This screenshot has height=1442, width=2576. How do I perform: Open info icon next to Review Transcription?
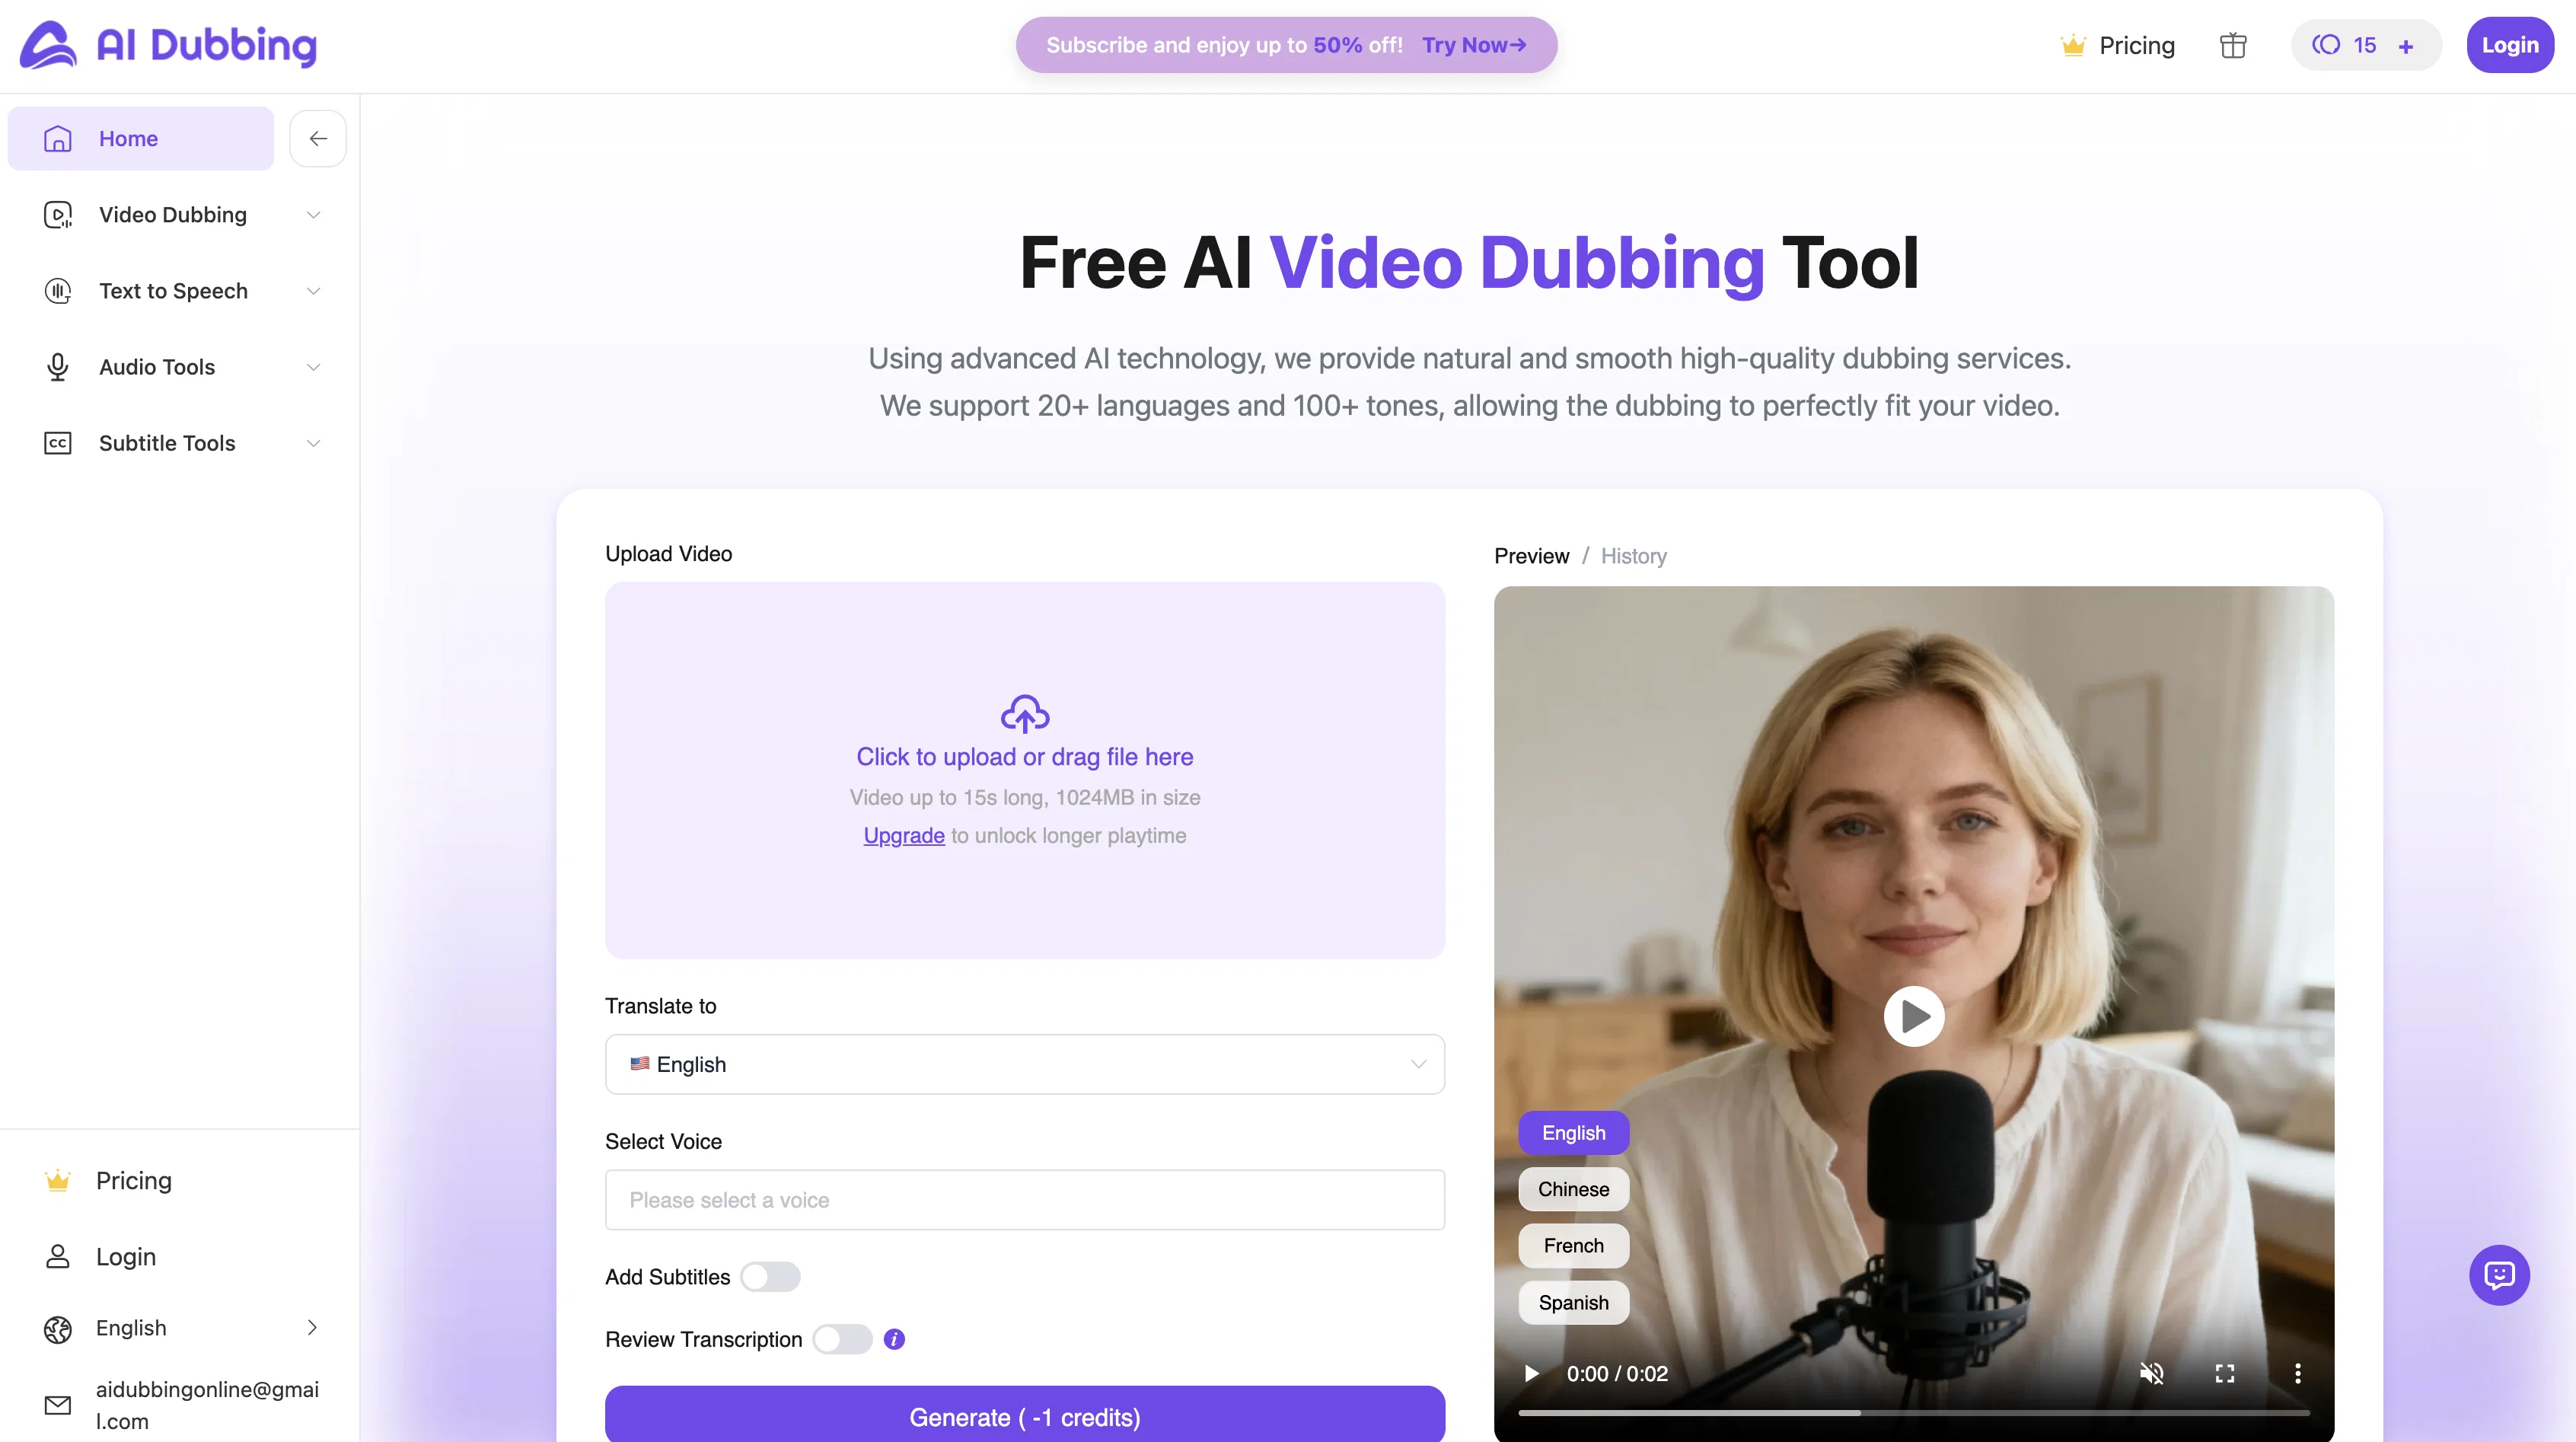894,1339
